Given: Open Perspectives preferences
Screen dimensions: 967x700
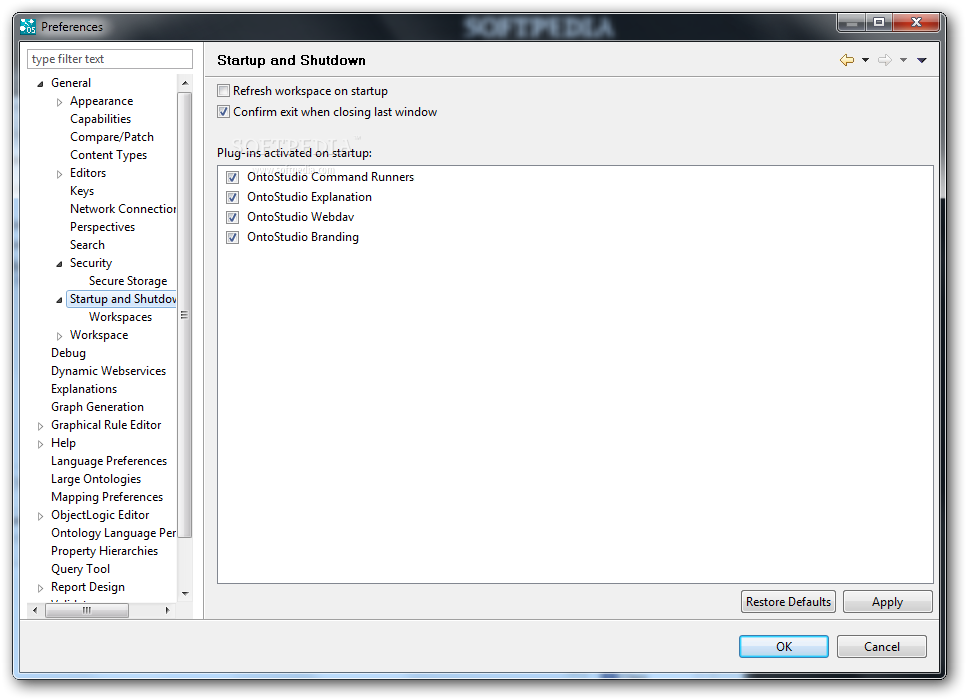Looking at the screenshot, I should pyautogui.click(x=102, y=227).
